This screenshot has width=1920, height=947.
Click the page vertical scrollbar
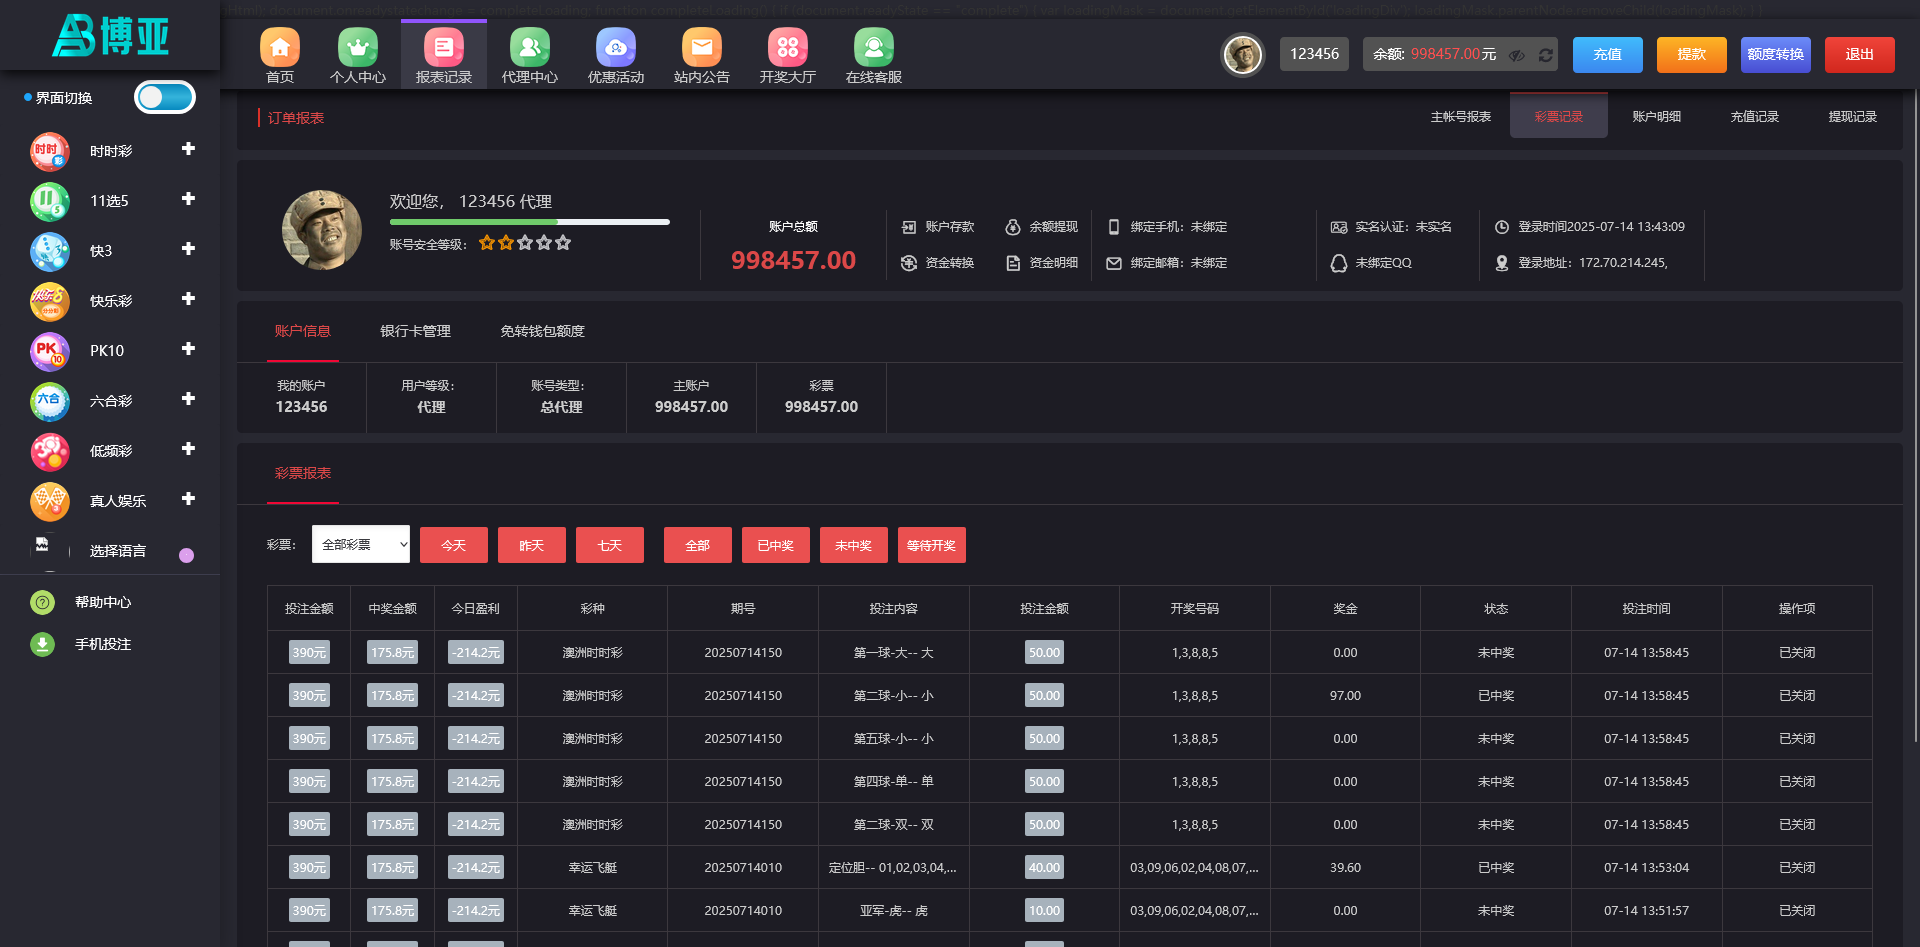(1915, 415)
